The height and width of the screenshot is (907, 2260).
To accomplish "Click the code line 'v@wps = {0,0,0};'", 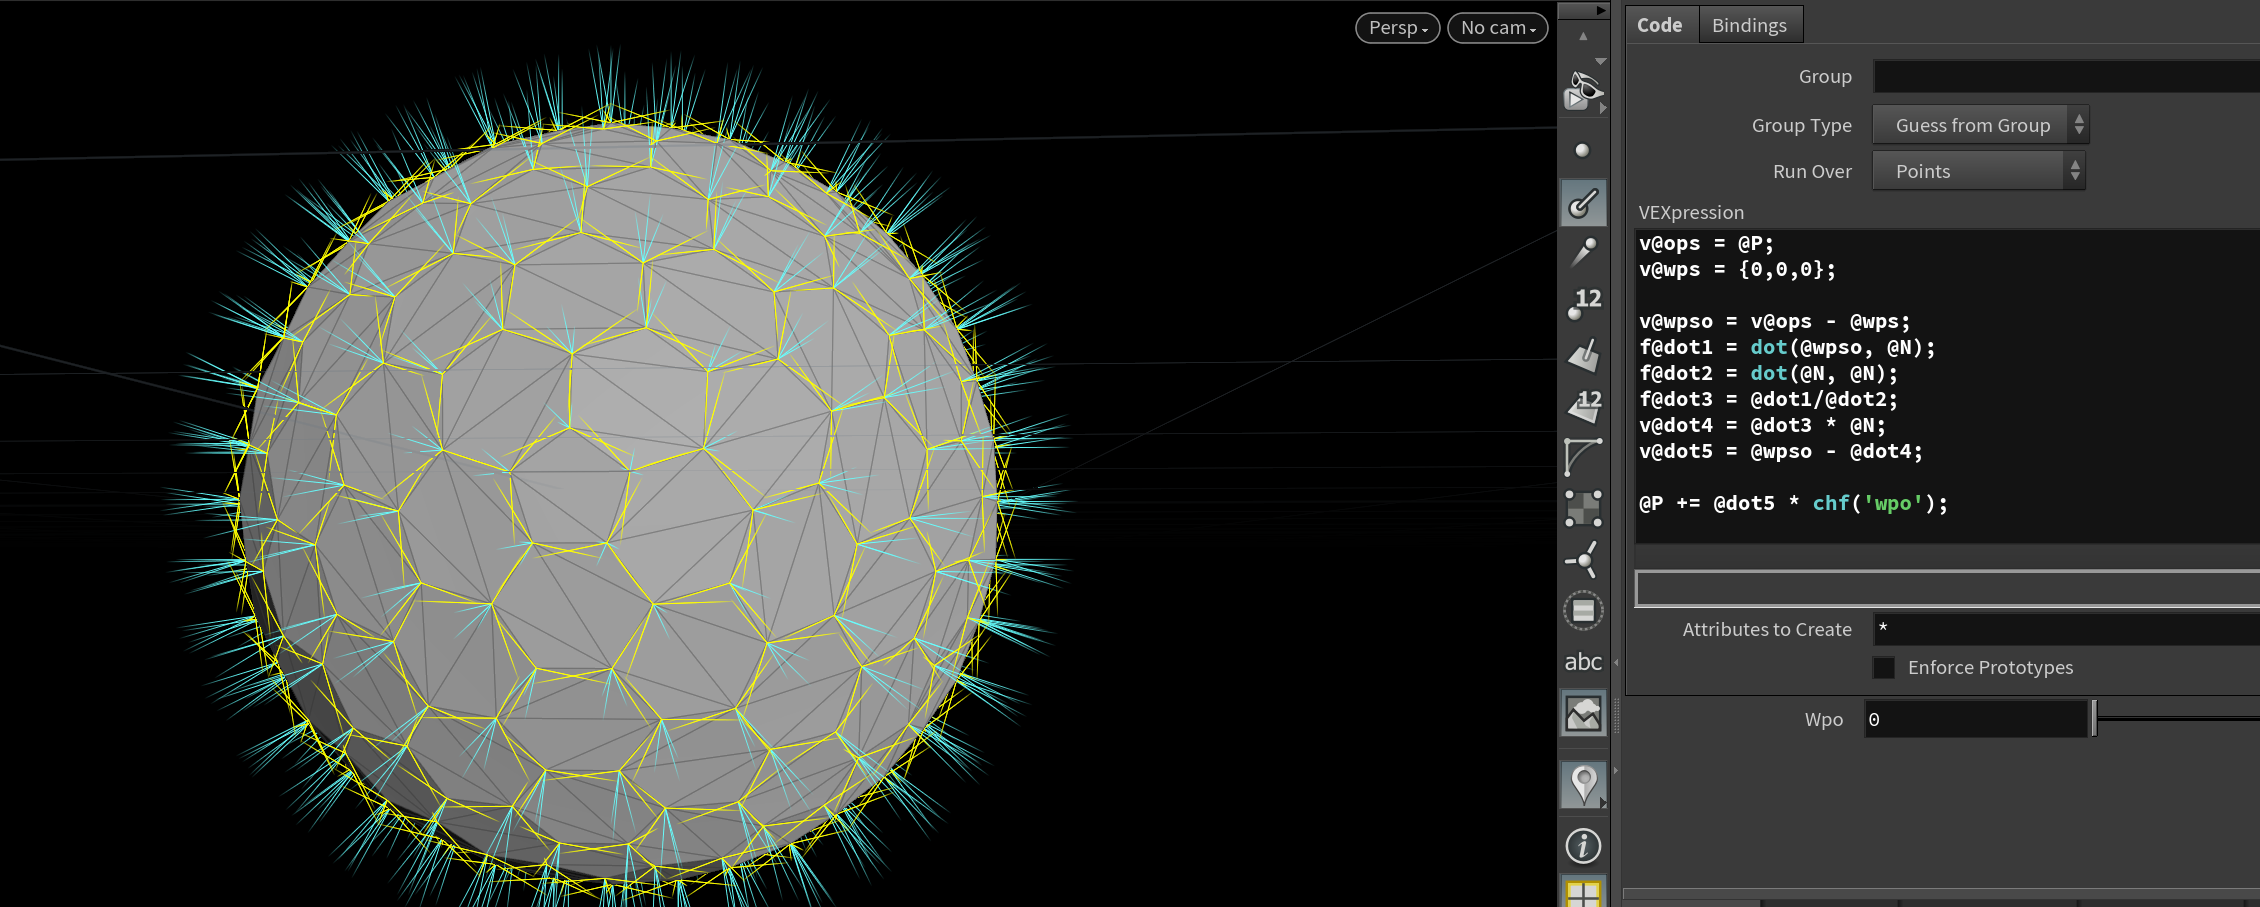I will (x=1737, y=269).
